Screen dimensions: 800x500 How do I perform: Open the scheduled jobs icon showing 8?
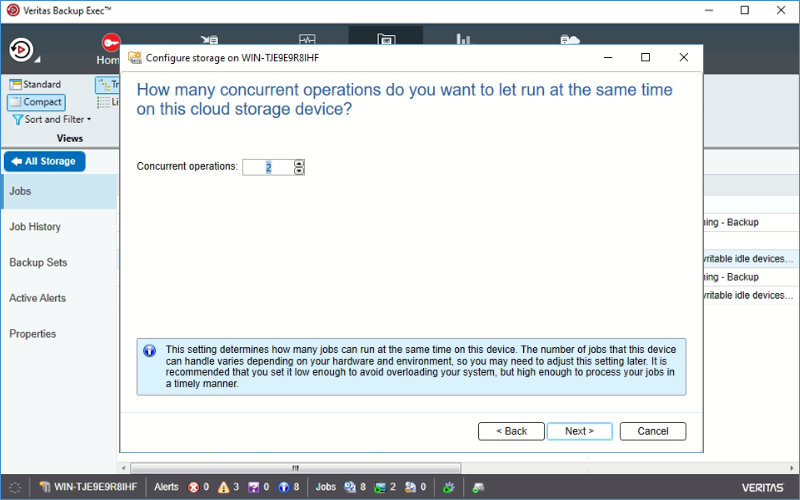[x=349, y=487]
